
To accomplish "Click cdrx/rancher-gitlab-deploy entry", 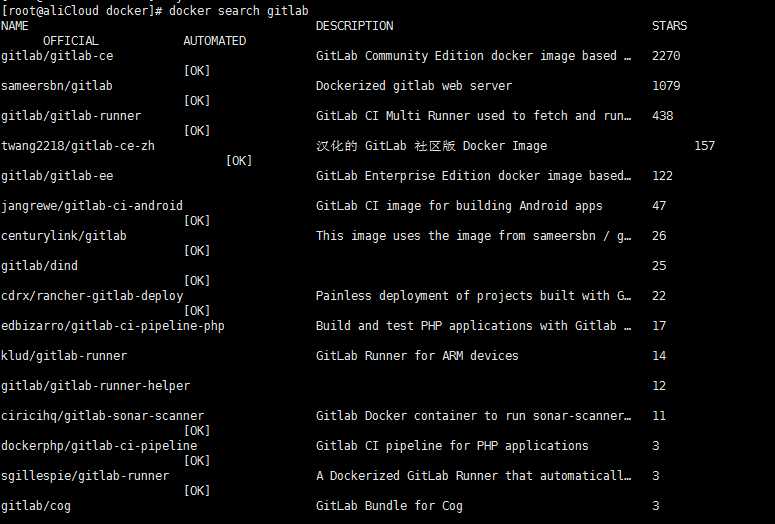I will pyautogui.click(x=92, y=296).
